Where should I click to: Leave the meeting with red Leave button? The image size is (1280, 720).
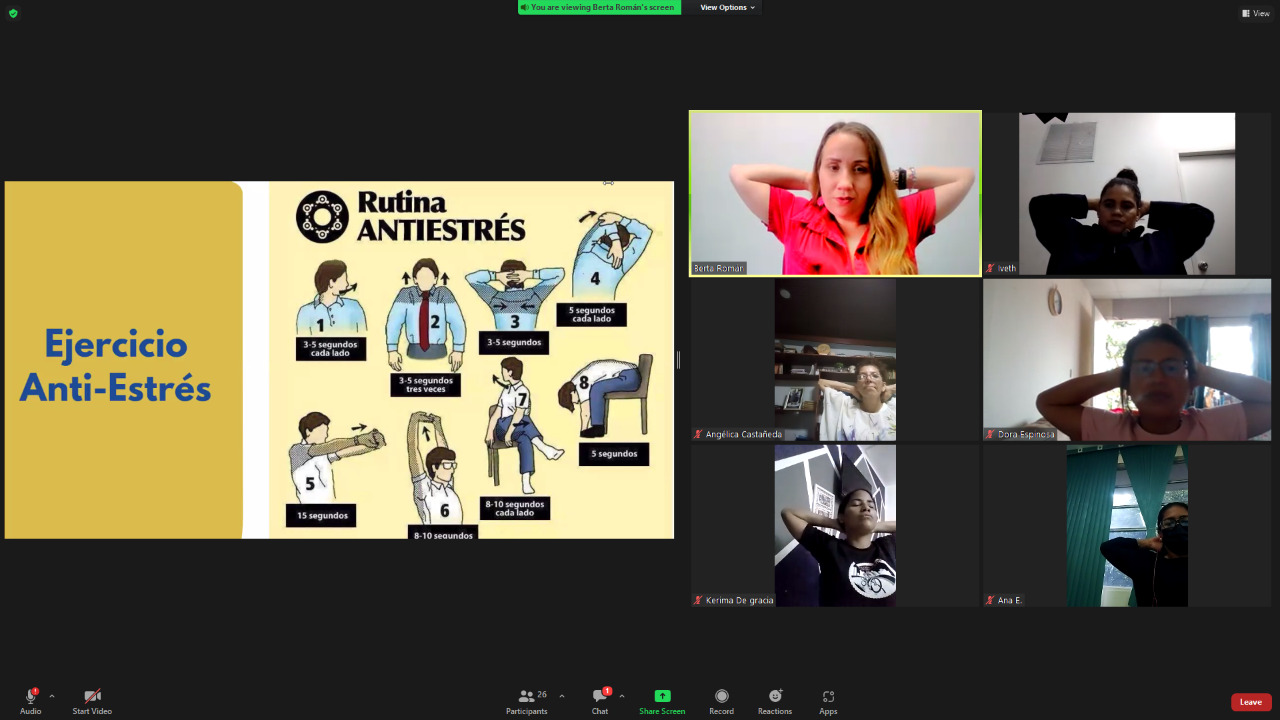point(1251,702)
